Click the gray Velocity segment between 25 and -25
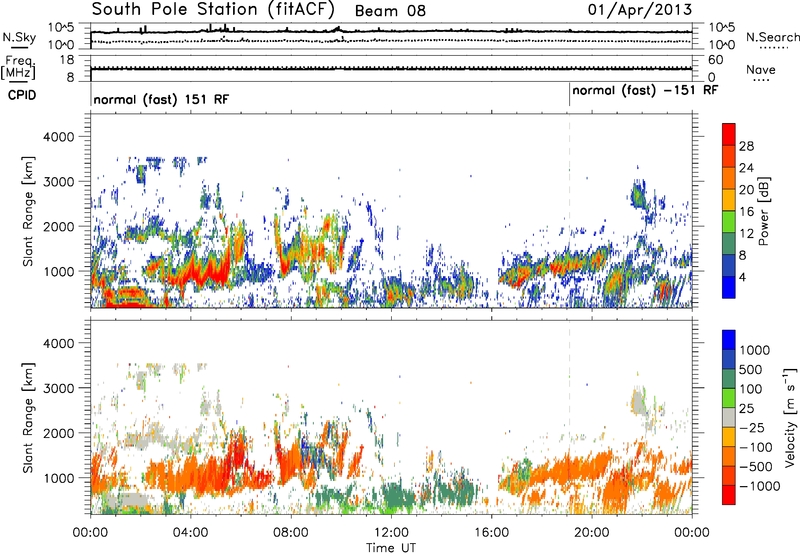Viewport: 800px width, 554px height. pos(729,417)
